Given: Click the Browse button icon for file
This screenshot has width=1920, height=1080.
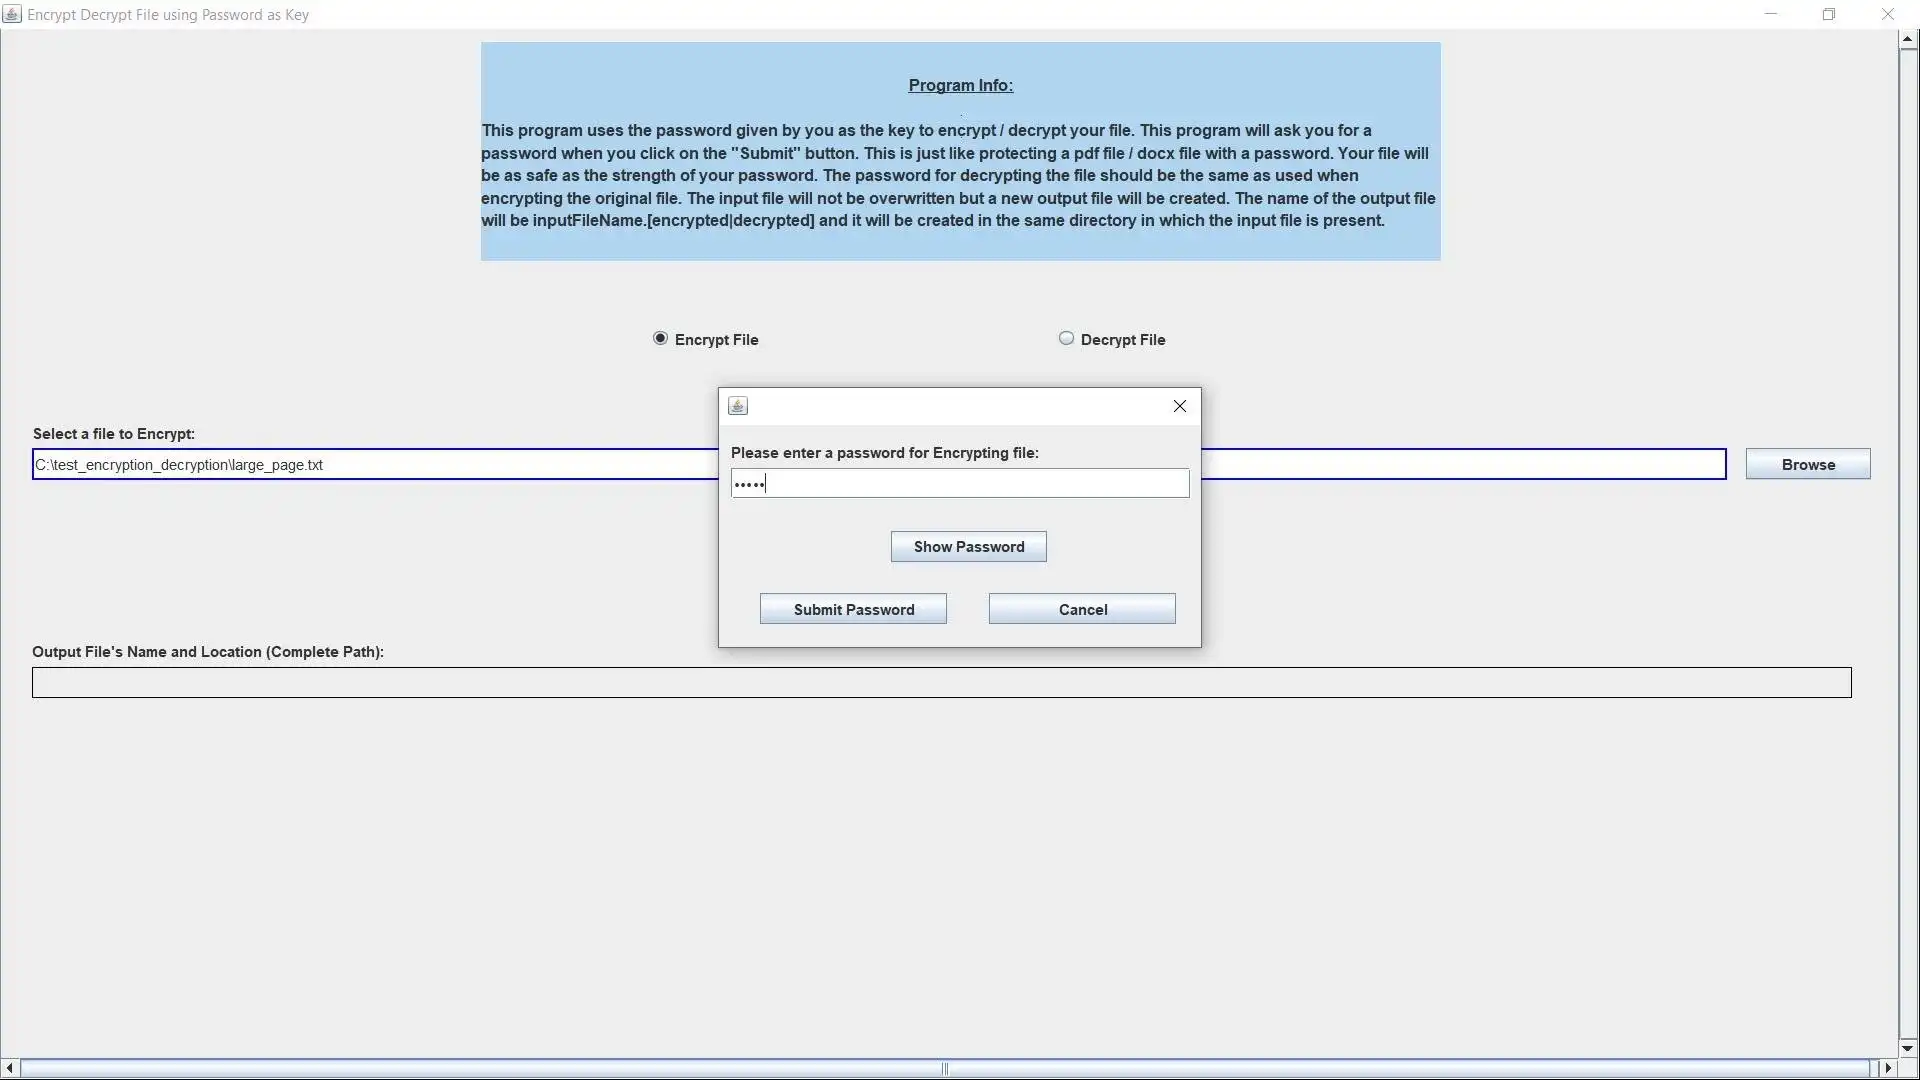Looking at the screenshot, I should point(1809,464).
